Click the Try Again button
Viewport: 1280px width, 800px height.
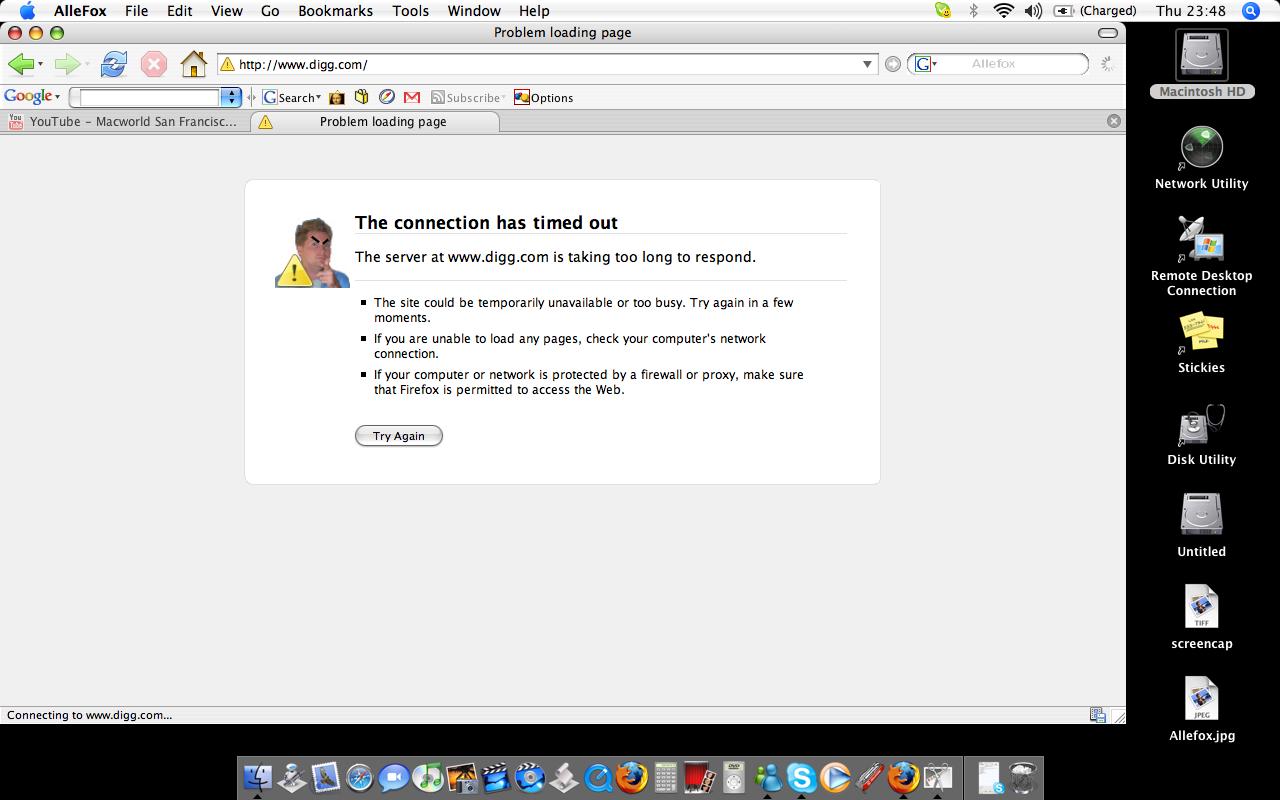coord(399,436)
